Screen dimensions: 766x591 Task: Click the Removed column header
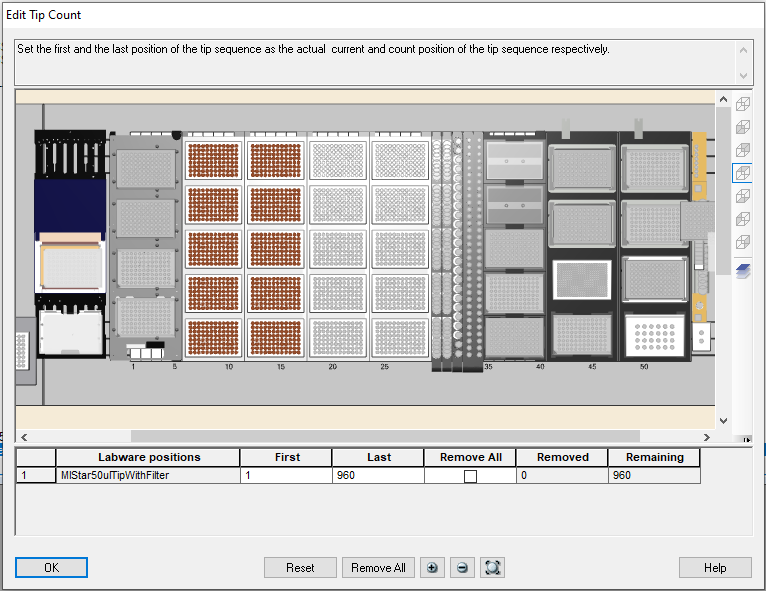pos(562,457)
